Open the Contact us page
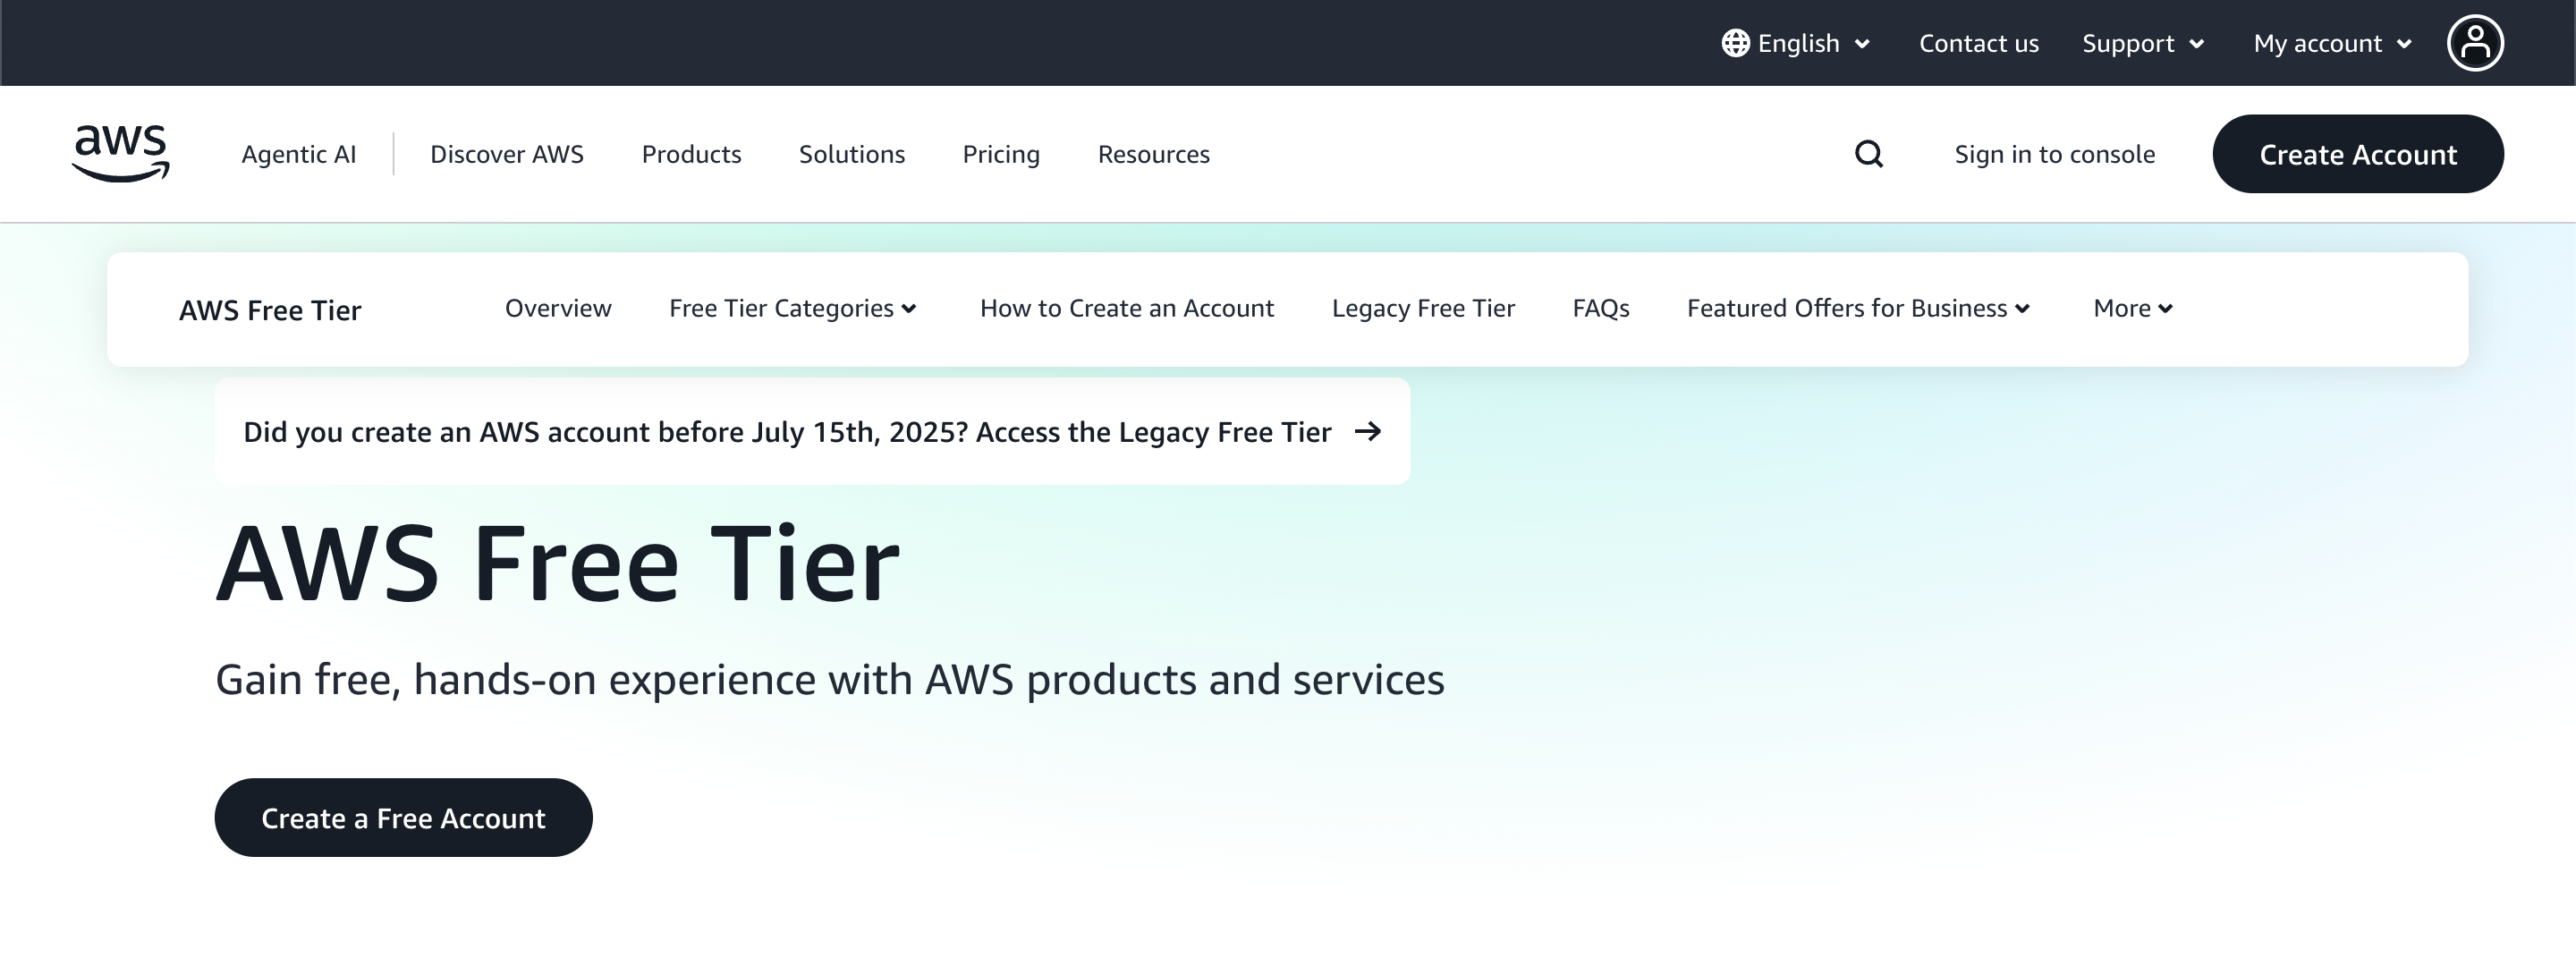Image resolution: width=2576 pixels, height=975 pixels. [x=1978, y=42]
